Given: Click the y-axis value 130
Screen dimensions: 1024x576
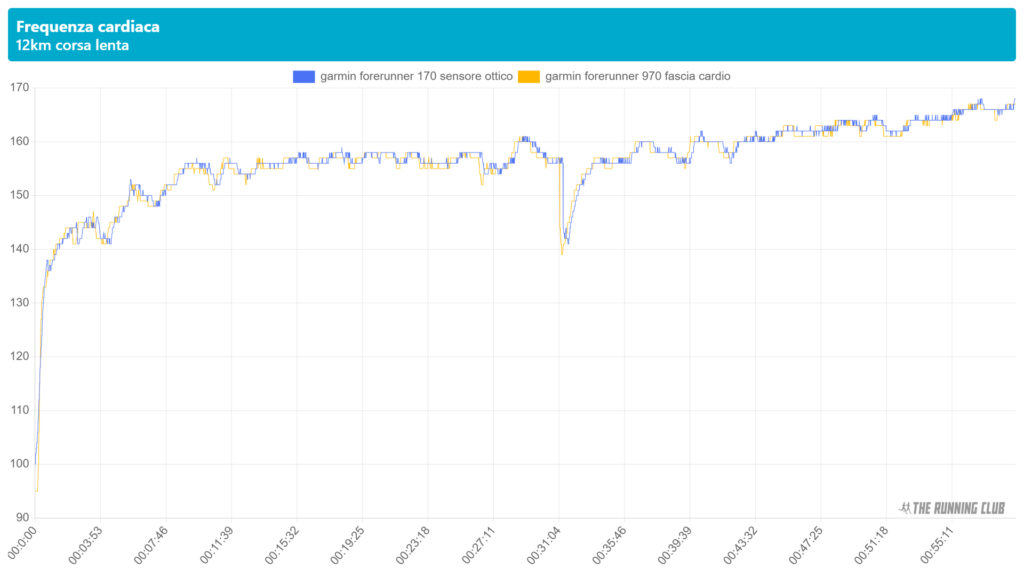Looking at the screenshot, I should click(20, 302).
